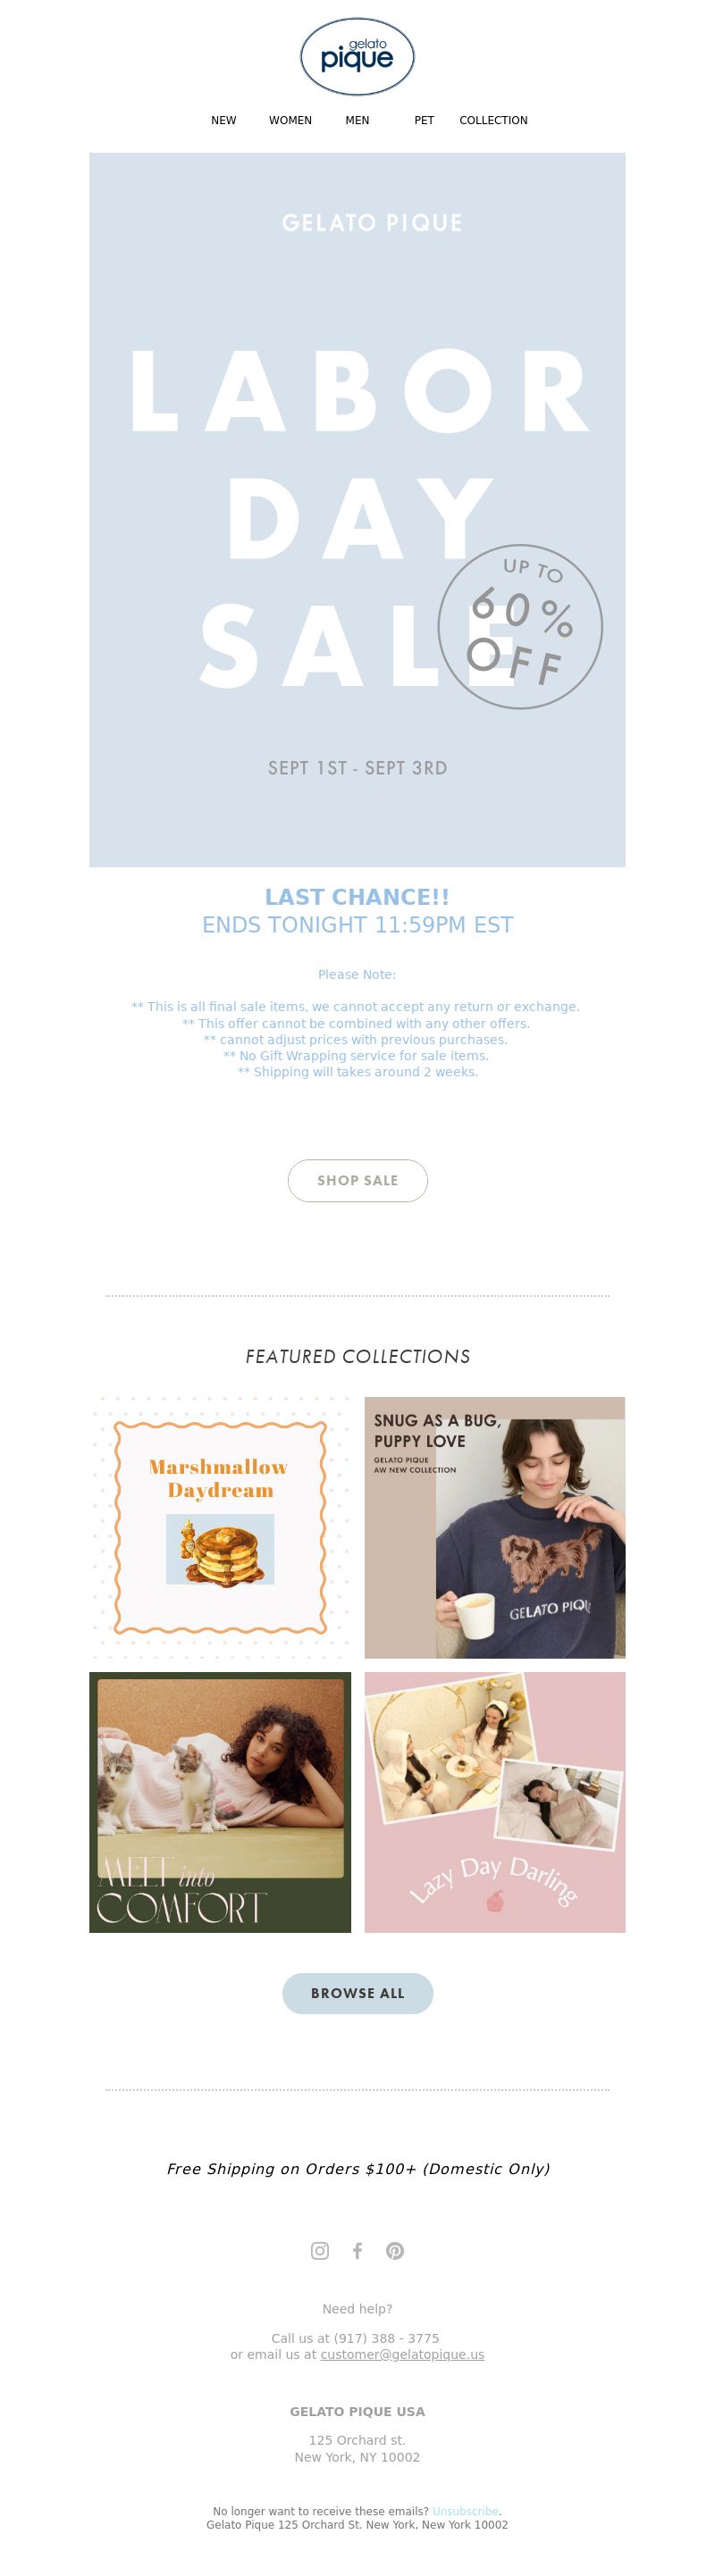Click the customer@gelatopique.us email link
The image size is (715, 2576).
click(402, 2354)
